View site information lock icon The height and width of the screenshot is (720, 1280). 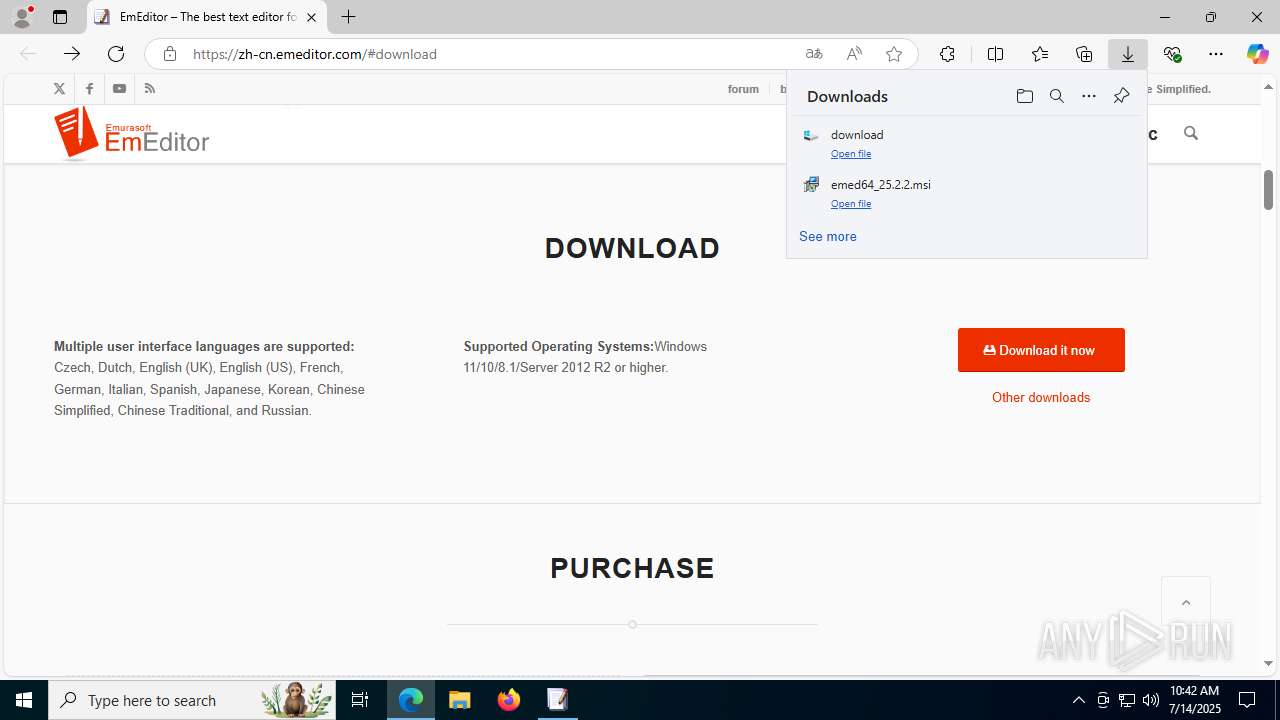point(170,54)
